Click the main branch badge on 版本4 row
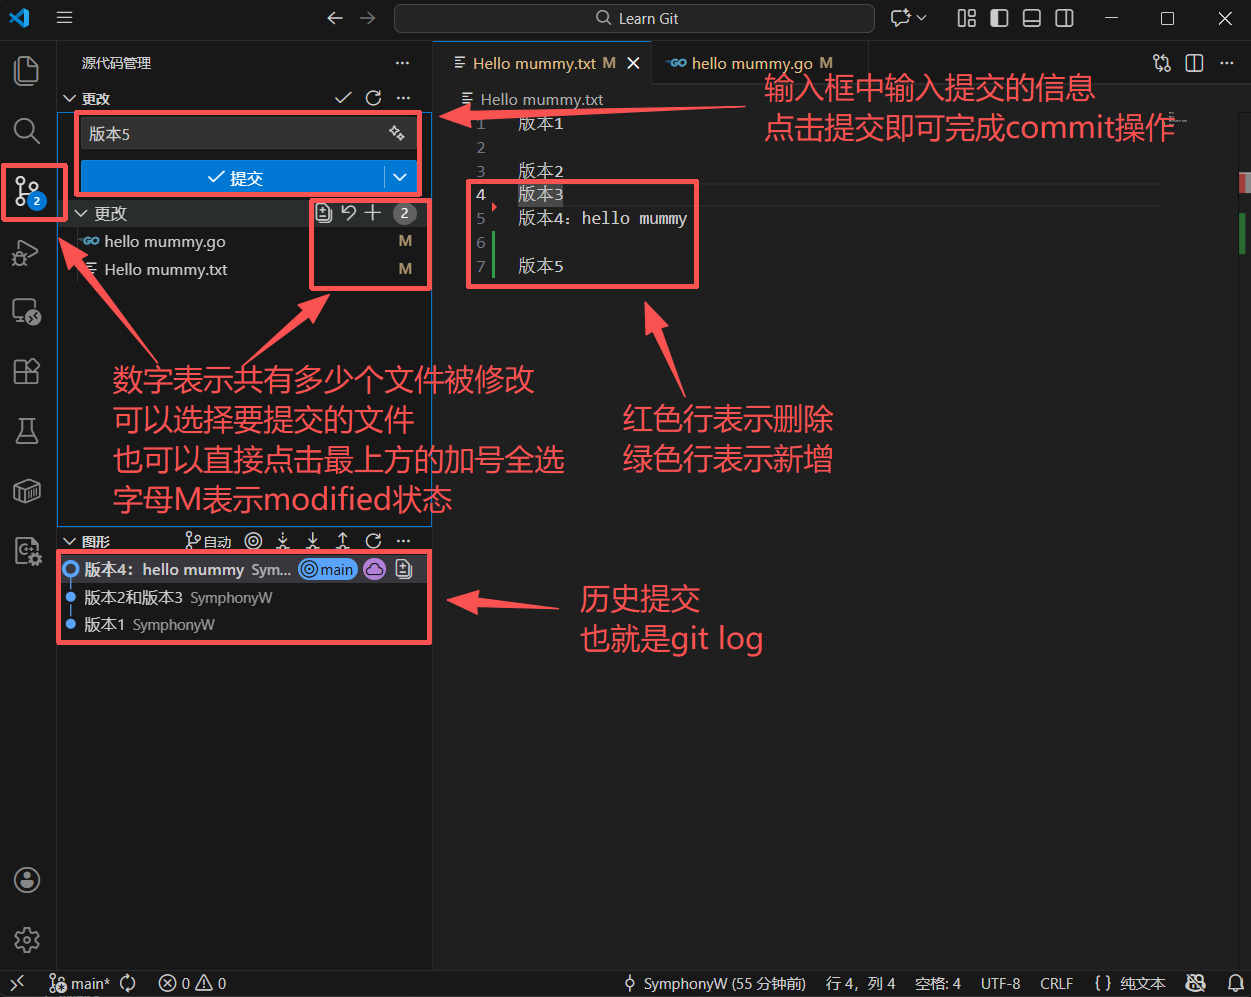This screenshot has height=997, width=1251. (328, 569)
